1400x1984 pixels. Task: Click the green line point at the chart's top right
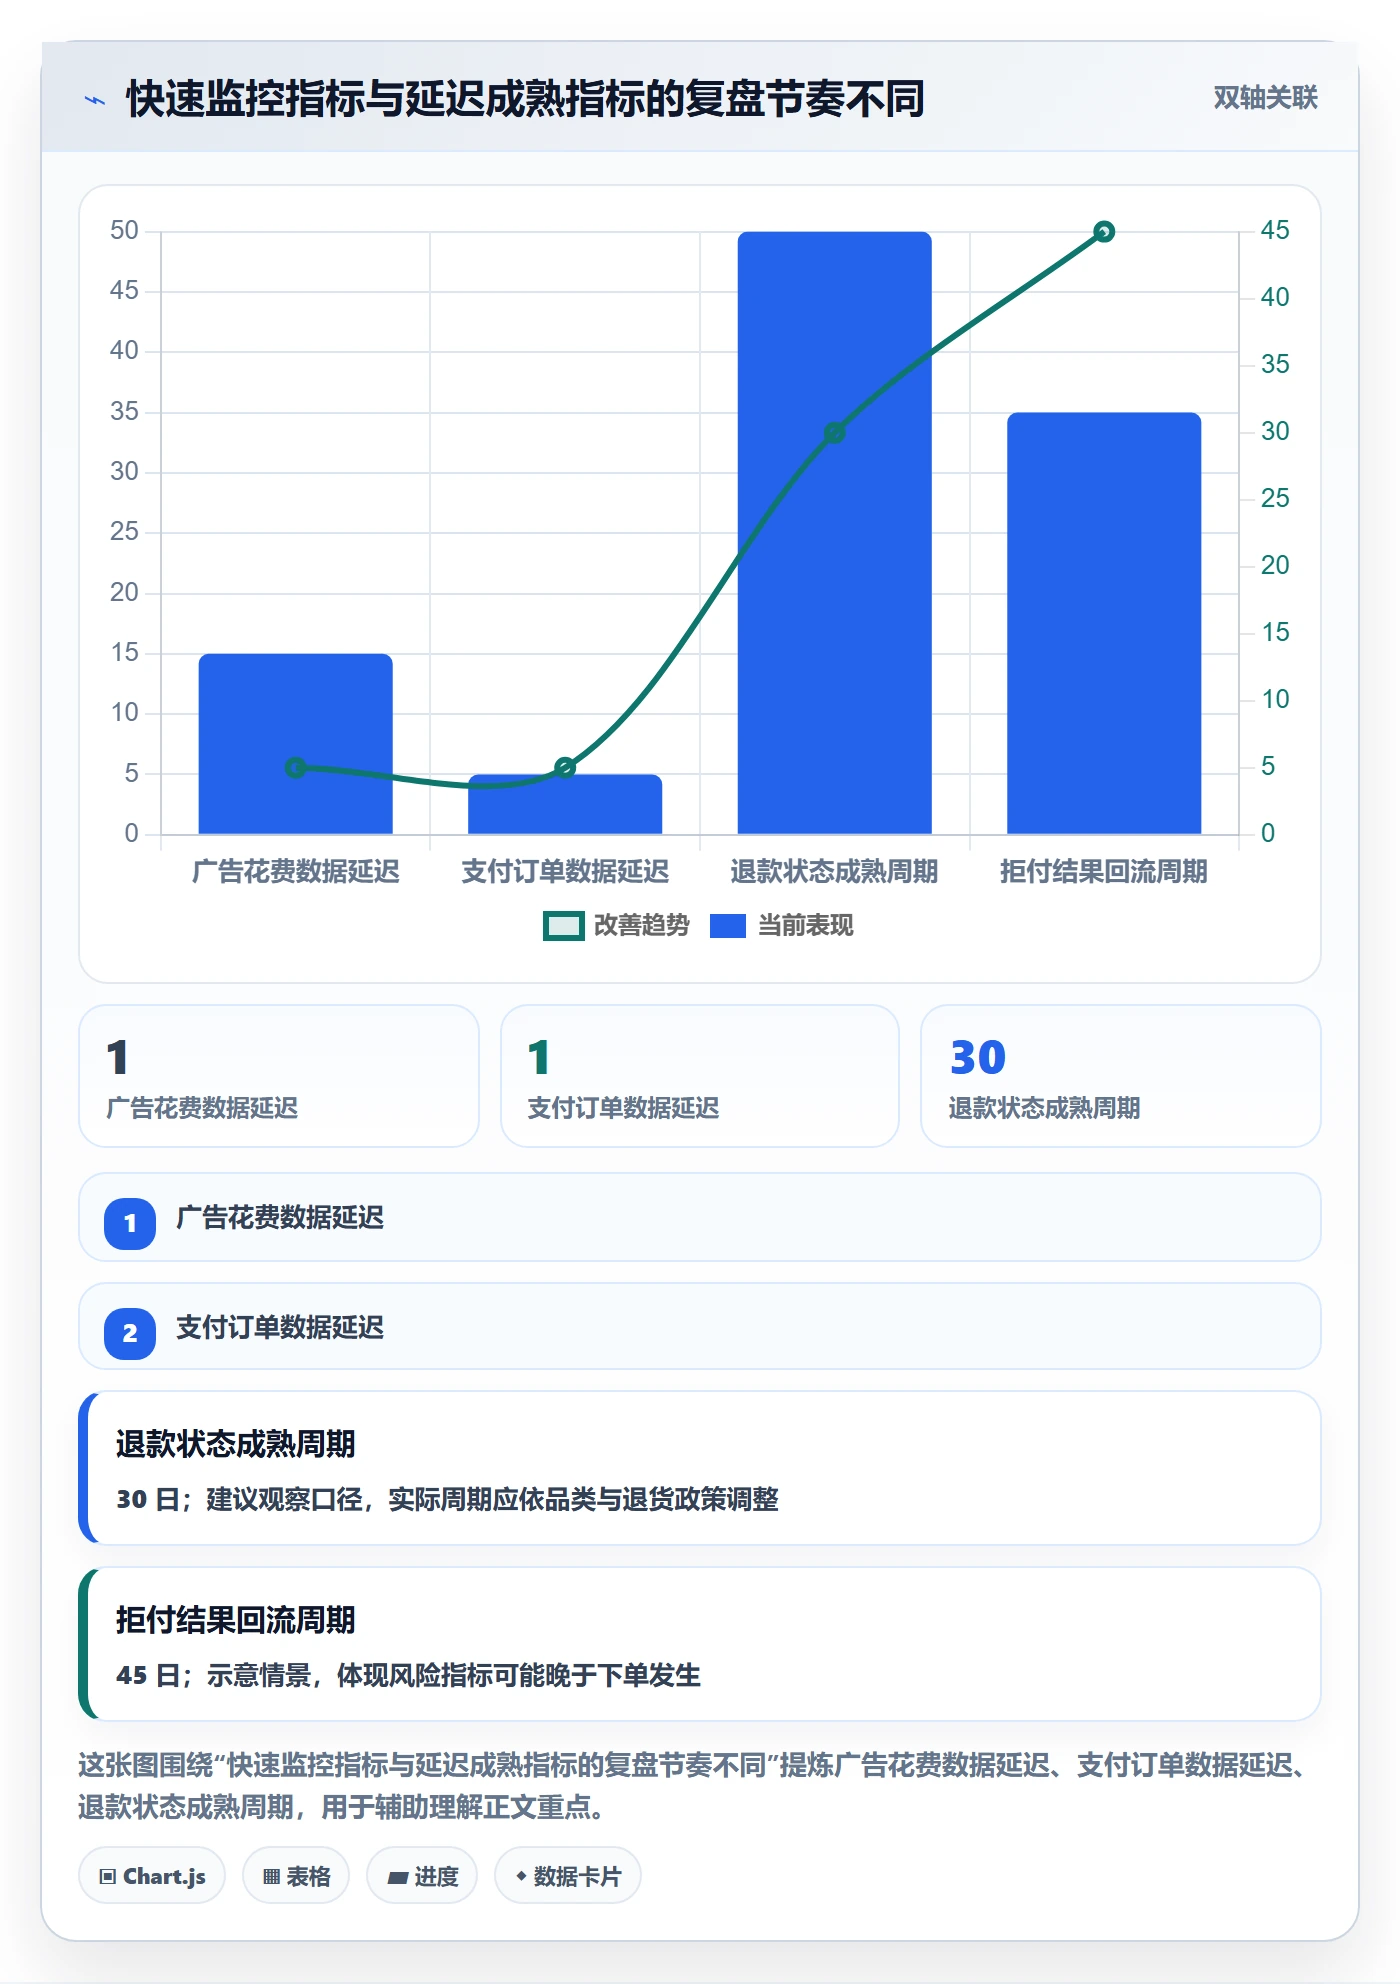click(1104, 232)
